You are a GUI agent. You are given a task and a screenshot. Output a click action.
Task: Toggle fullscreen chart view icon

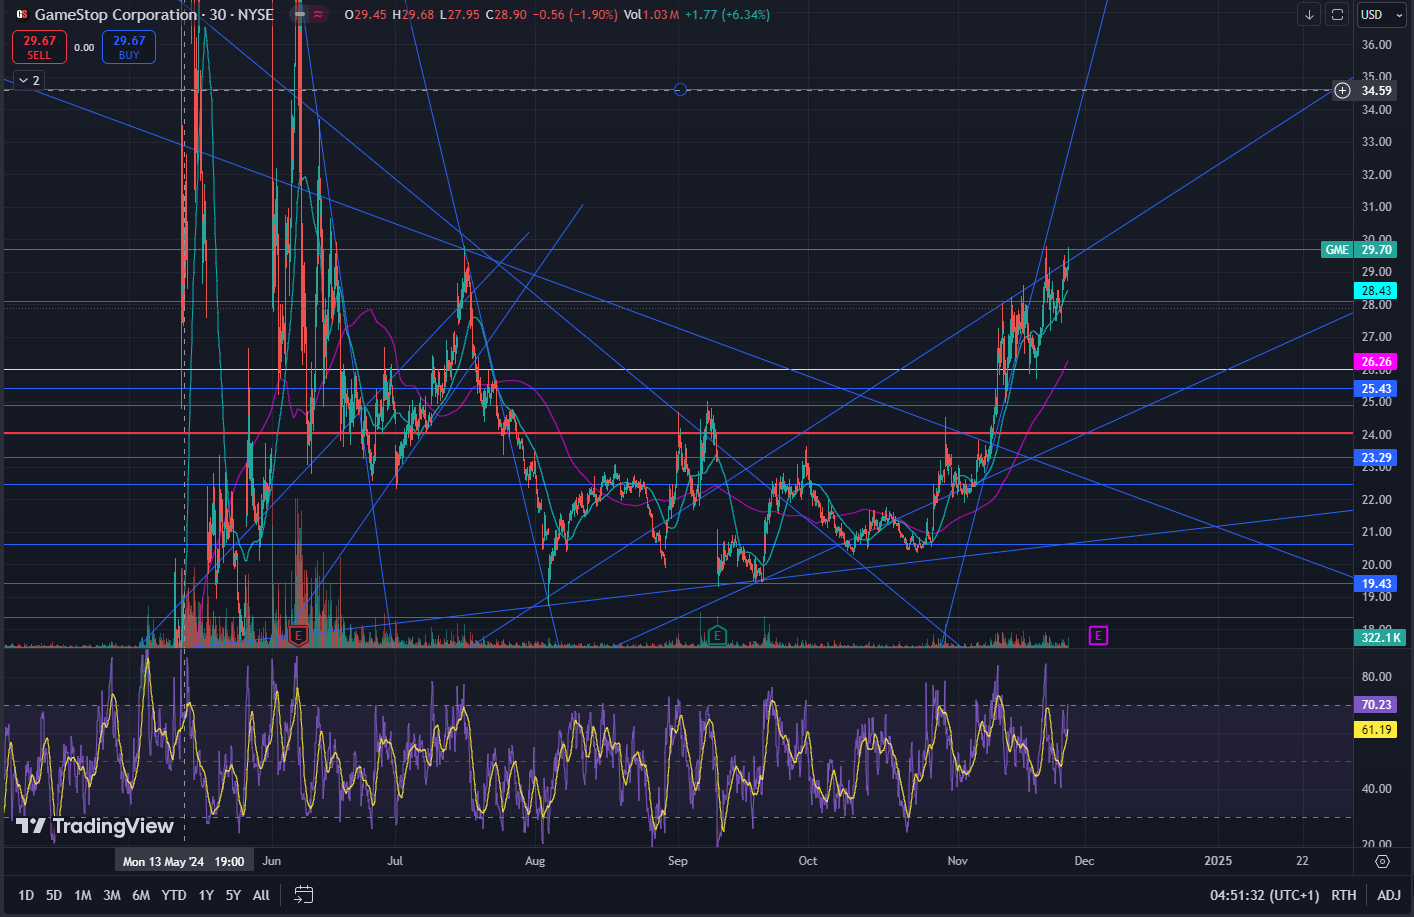1337,15
